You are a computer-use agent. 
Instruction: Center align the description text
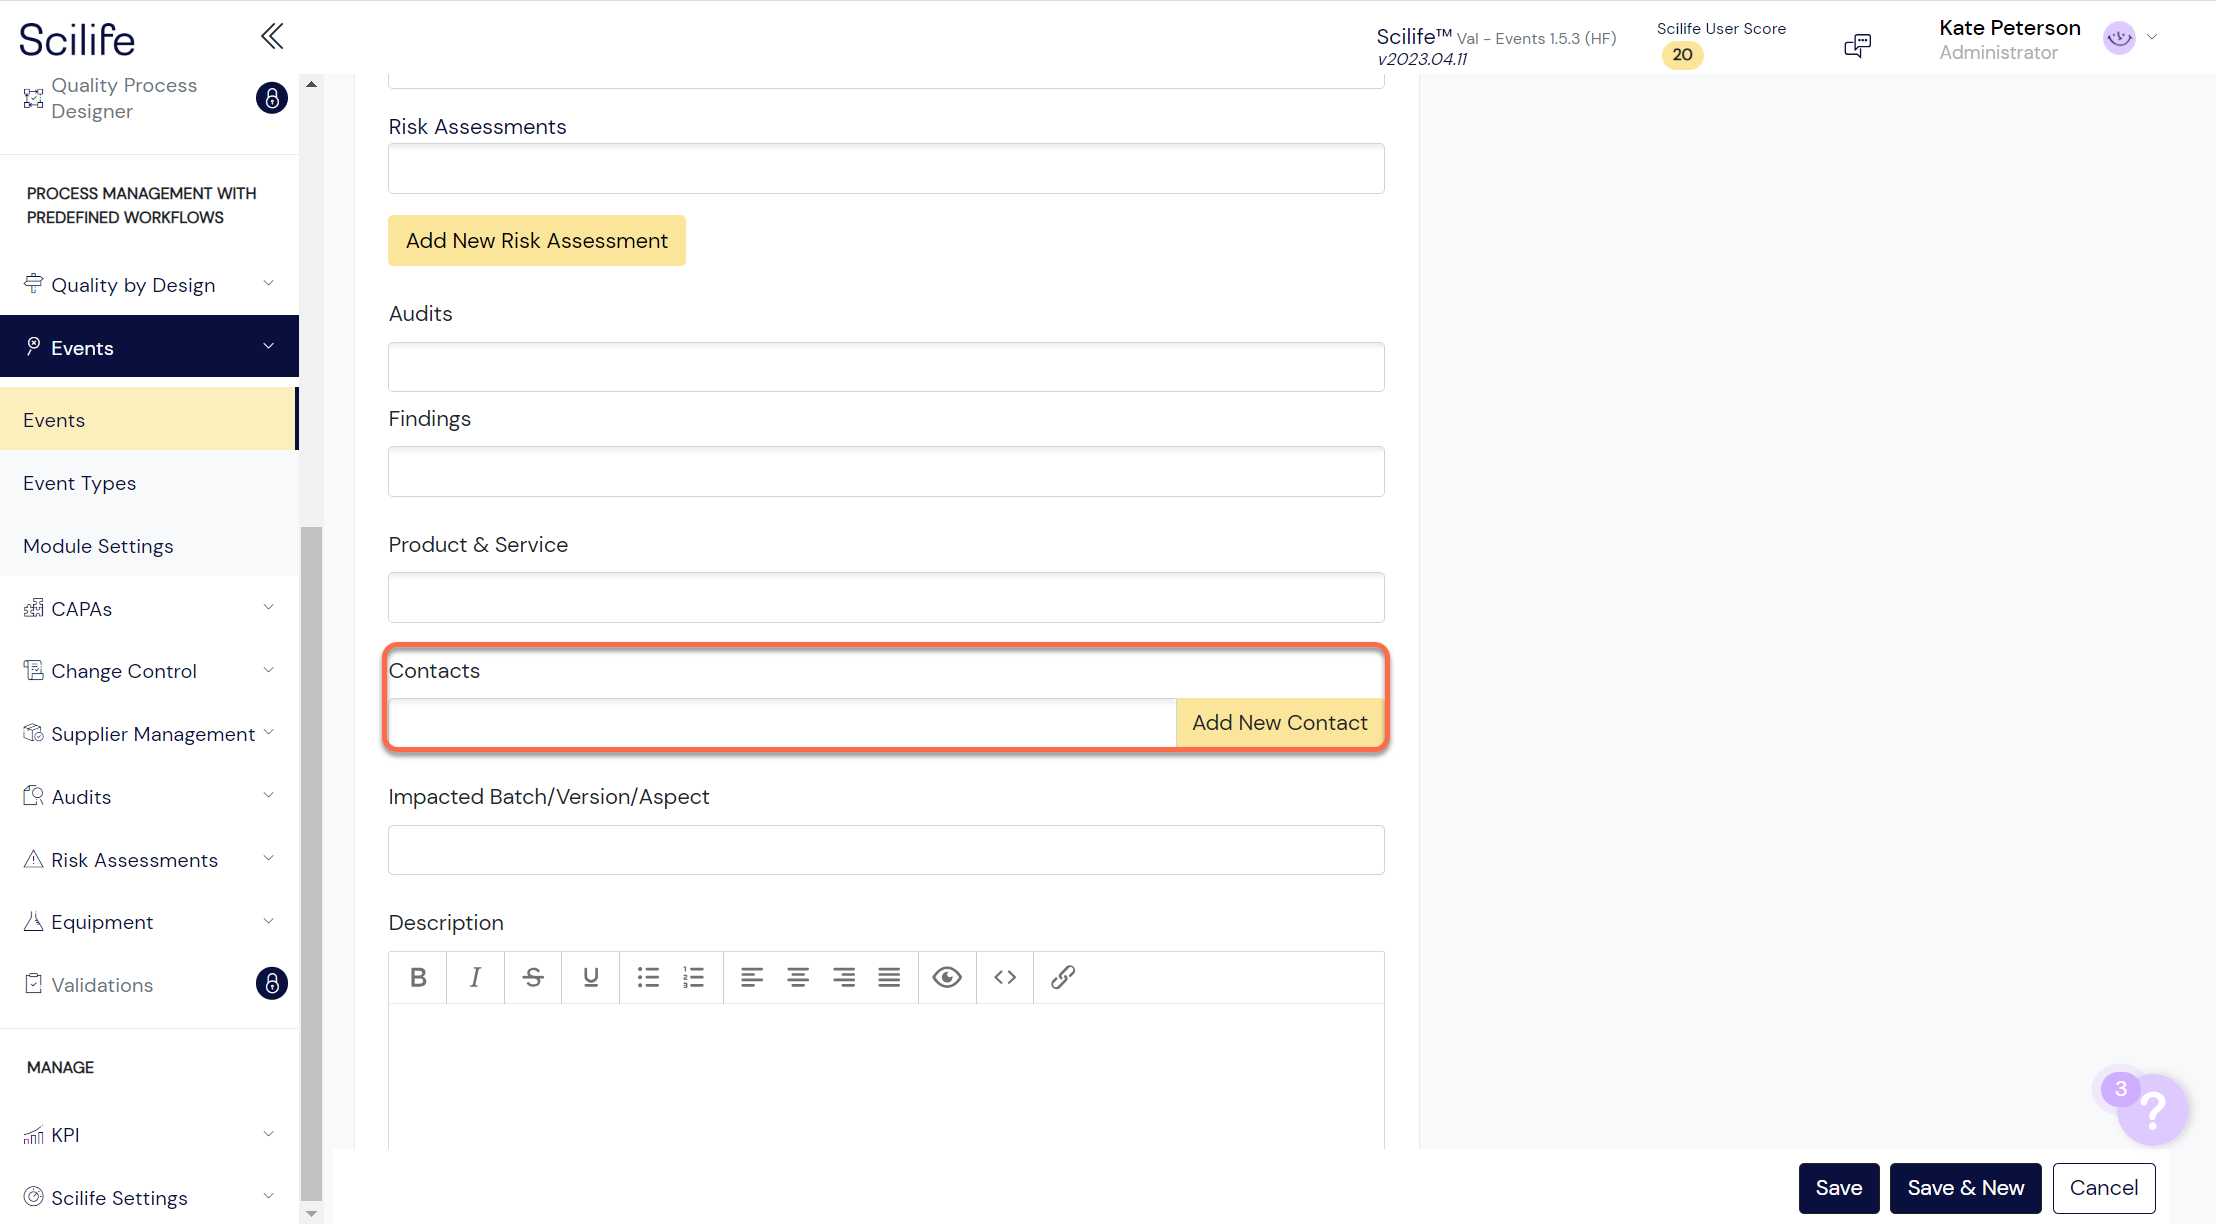coord(797,977)
